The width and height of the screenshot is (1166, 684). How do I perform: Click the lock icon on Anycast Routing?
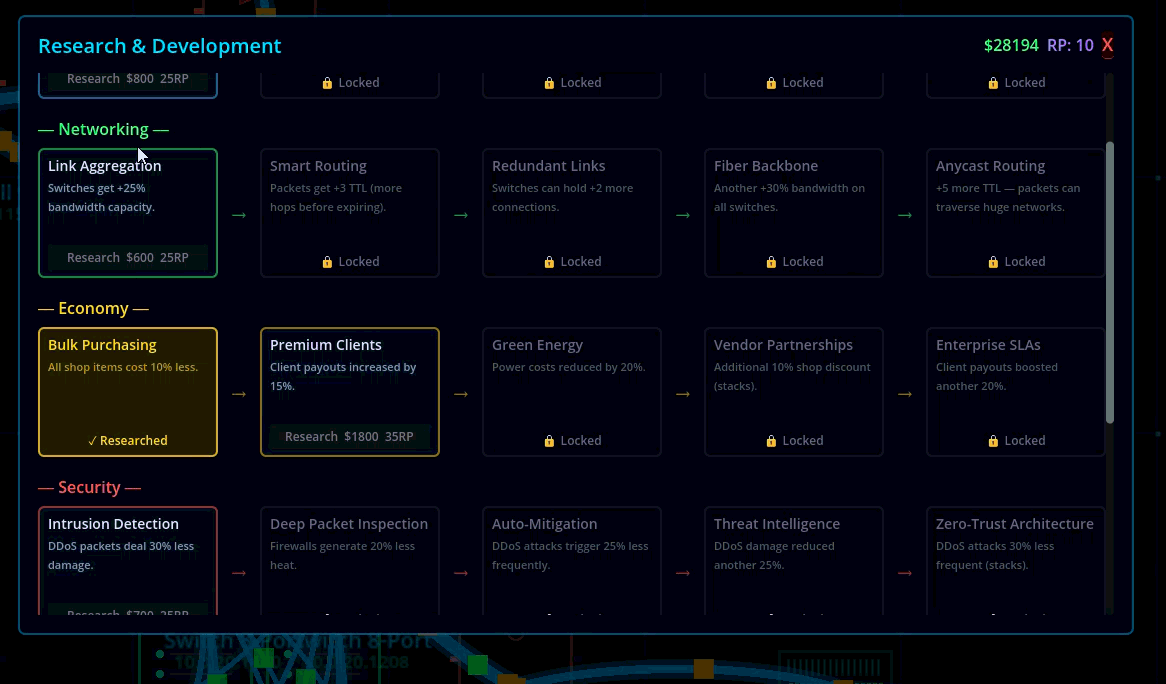(993, 262)
